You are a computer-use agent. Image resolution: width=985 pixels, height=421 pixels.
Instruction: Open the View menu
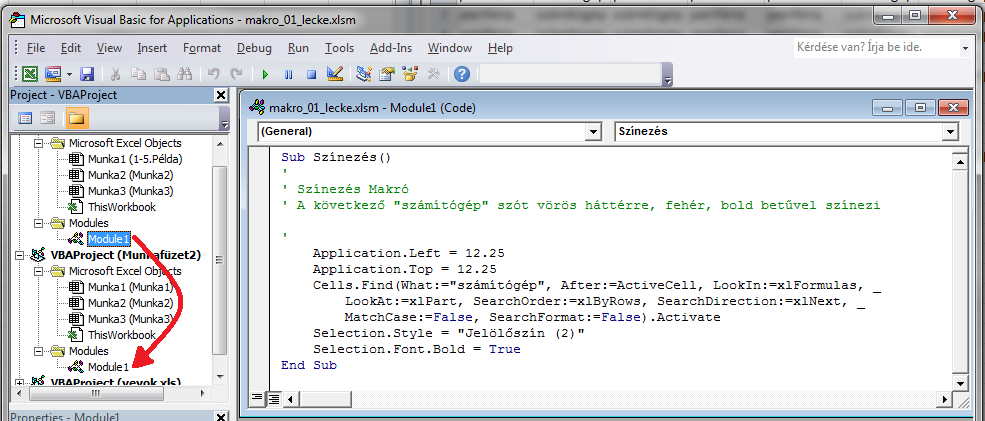coord(109,48)
